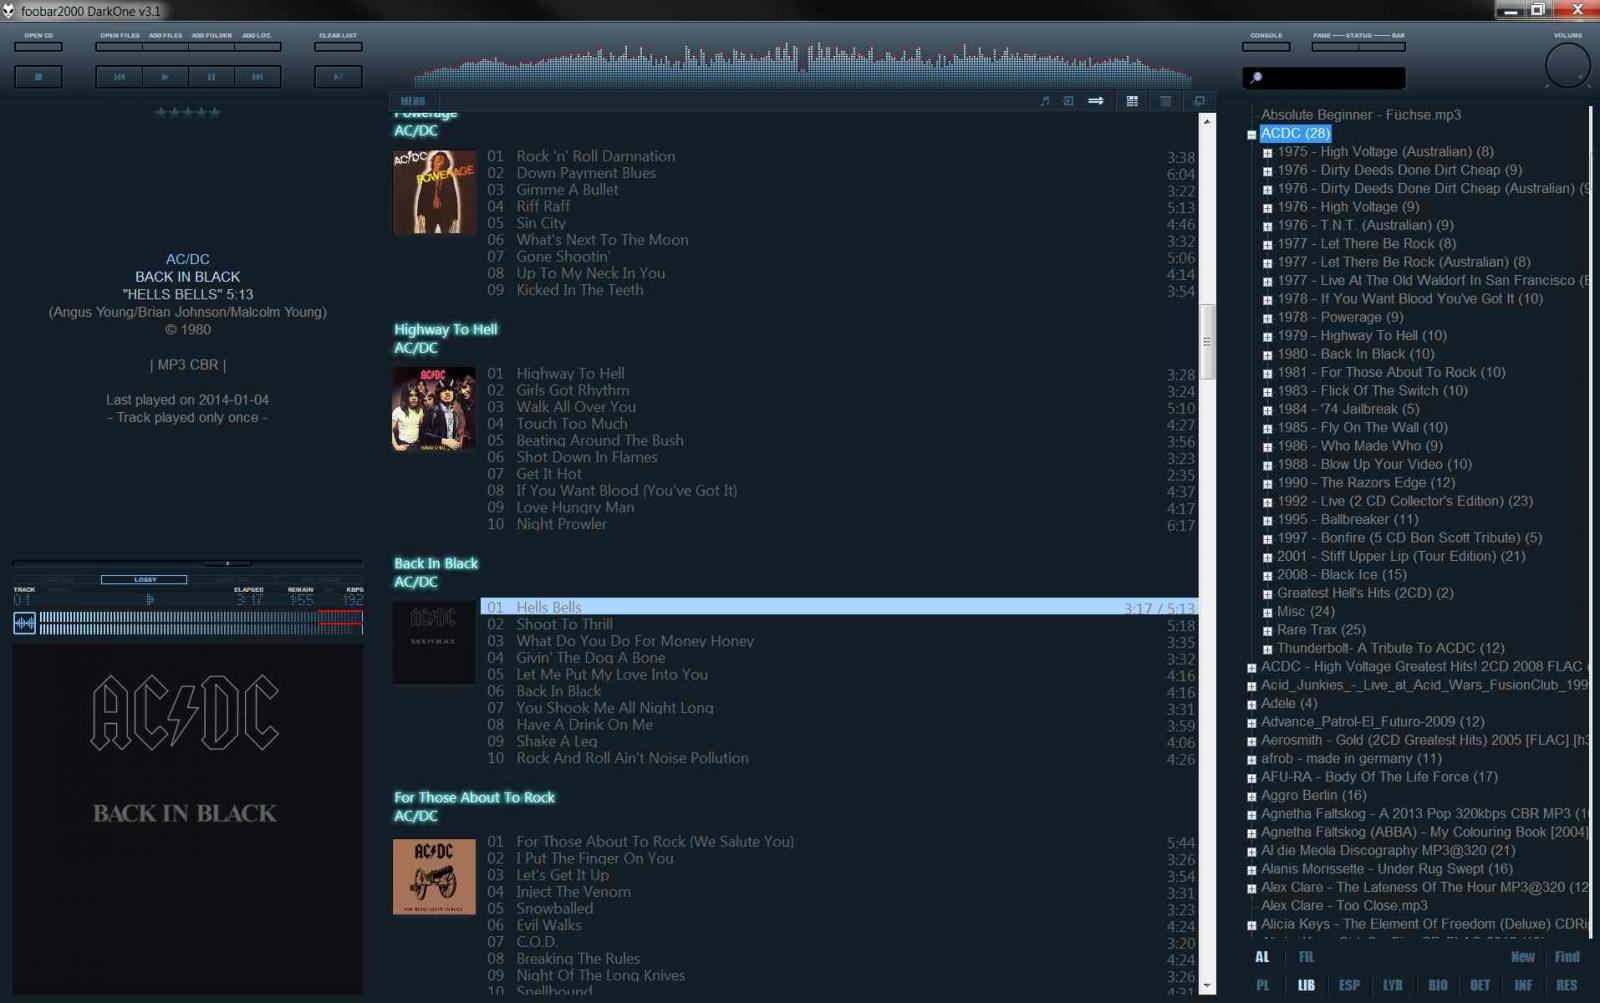Click the LOSSY format indicator
Image resolution: width=1600 pixels, height=1003 pixels.
coord(144,579)
